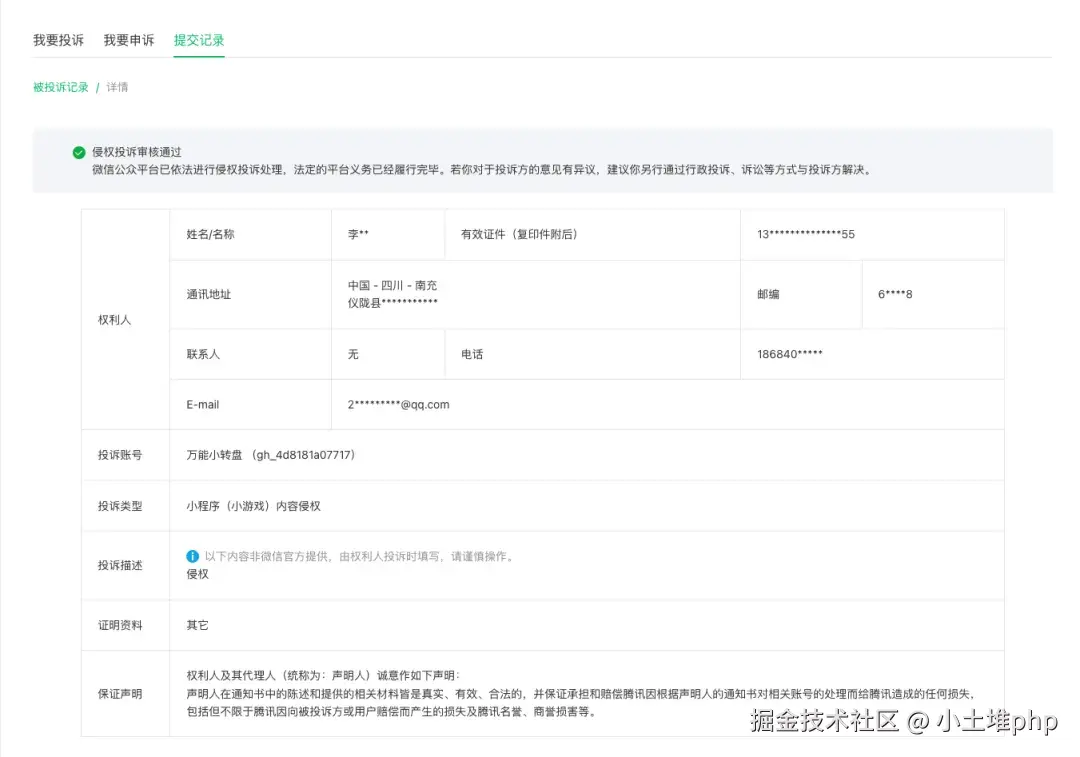Click the masked email 2*********@qq.com

[398, 404]
